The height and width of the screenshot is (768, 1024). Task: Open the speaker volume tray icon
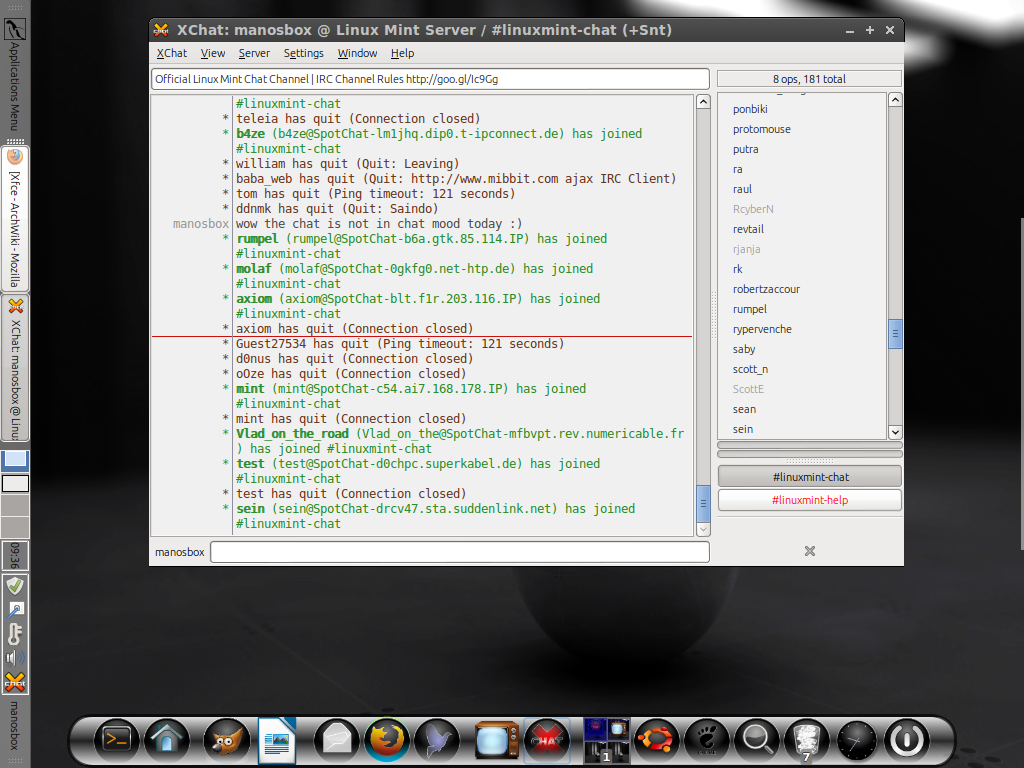[x=14, y=658]
